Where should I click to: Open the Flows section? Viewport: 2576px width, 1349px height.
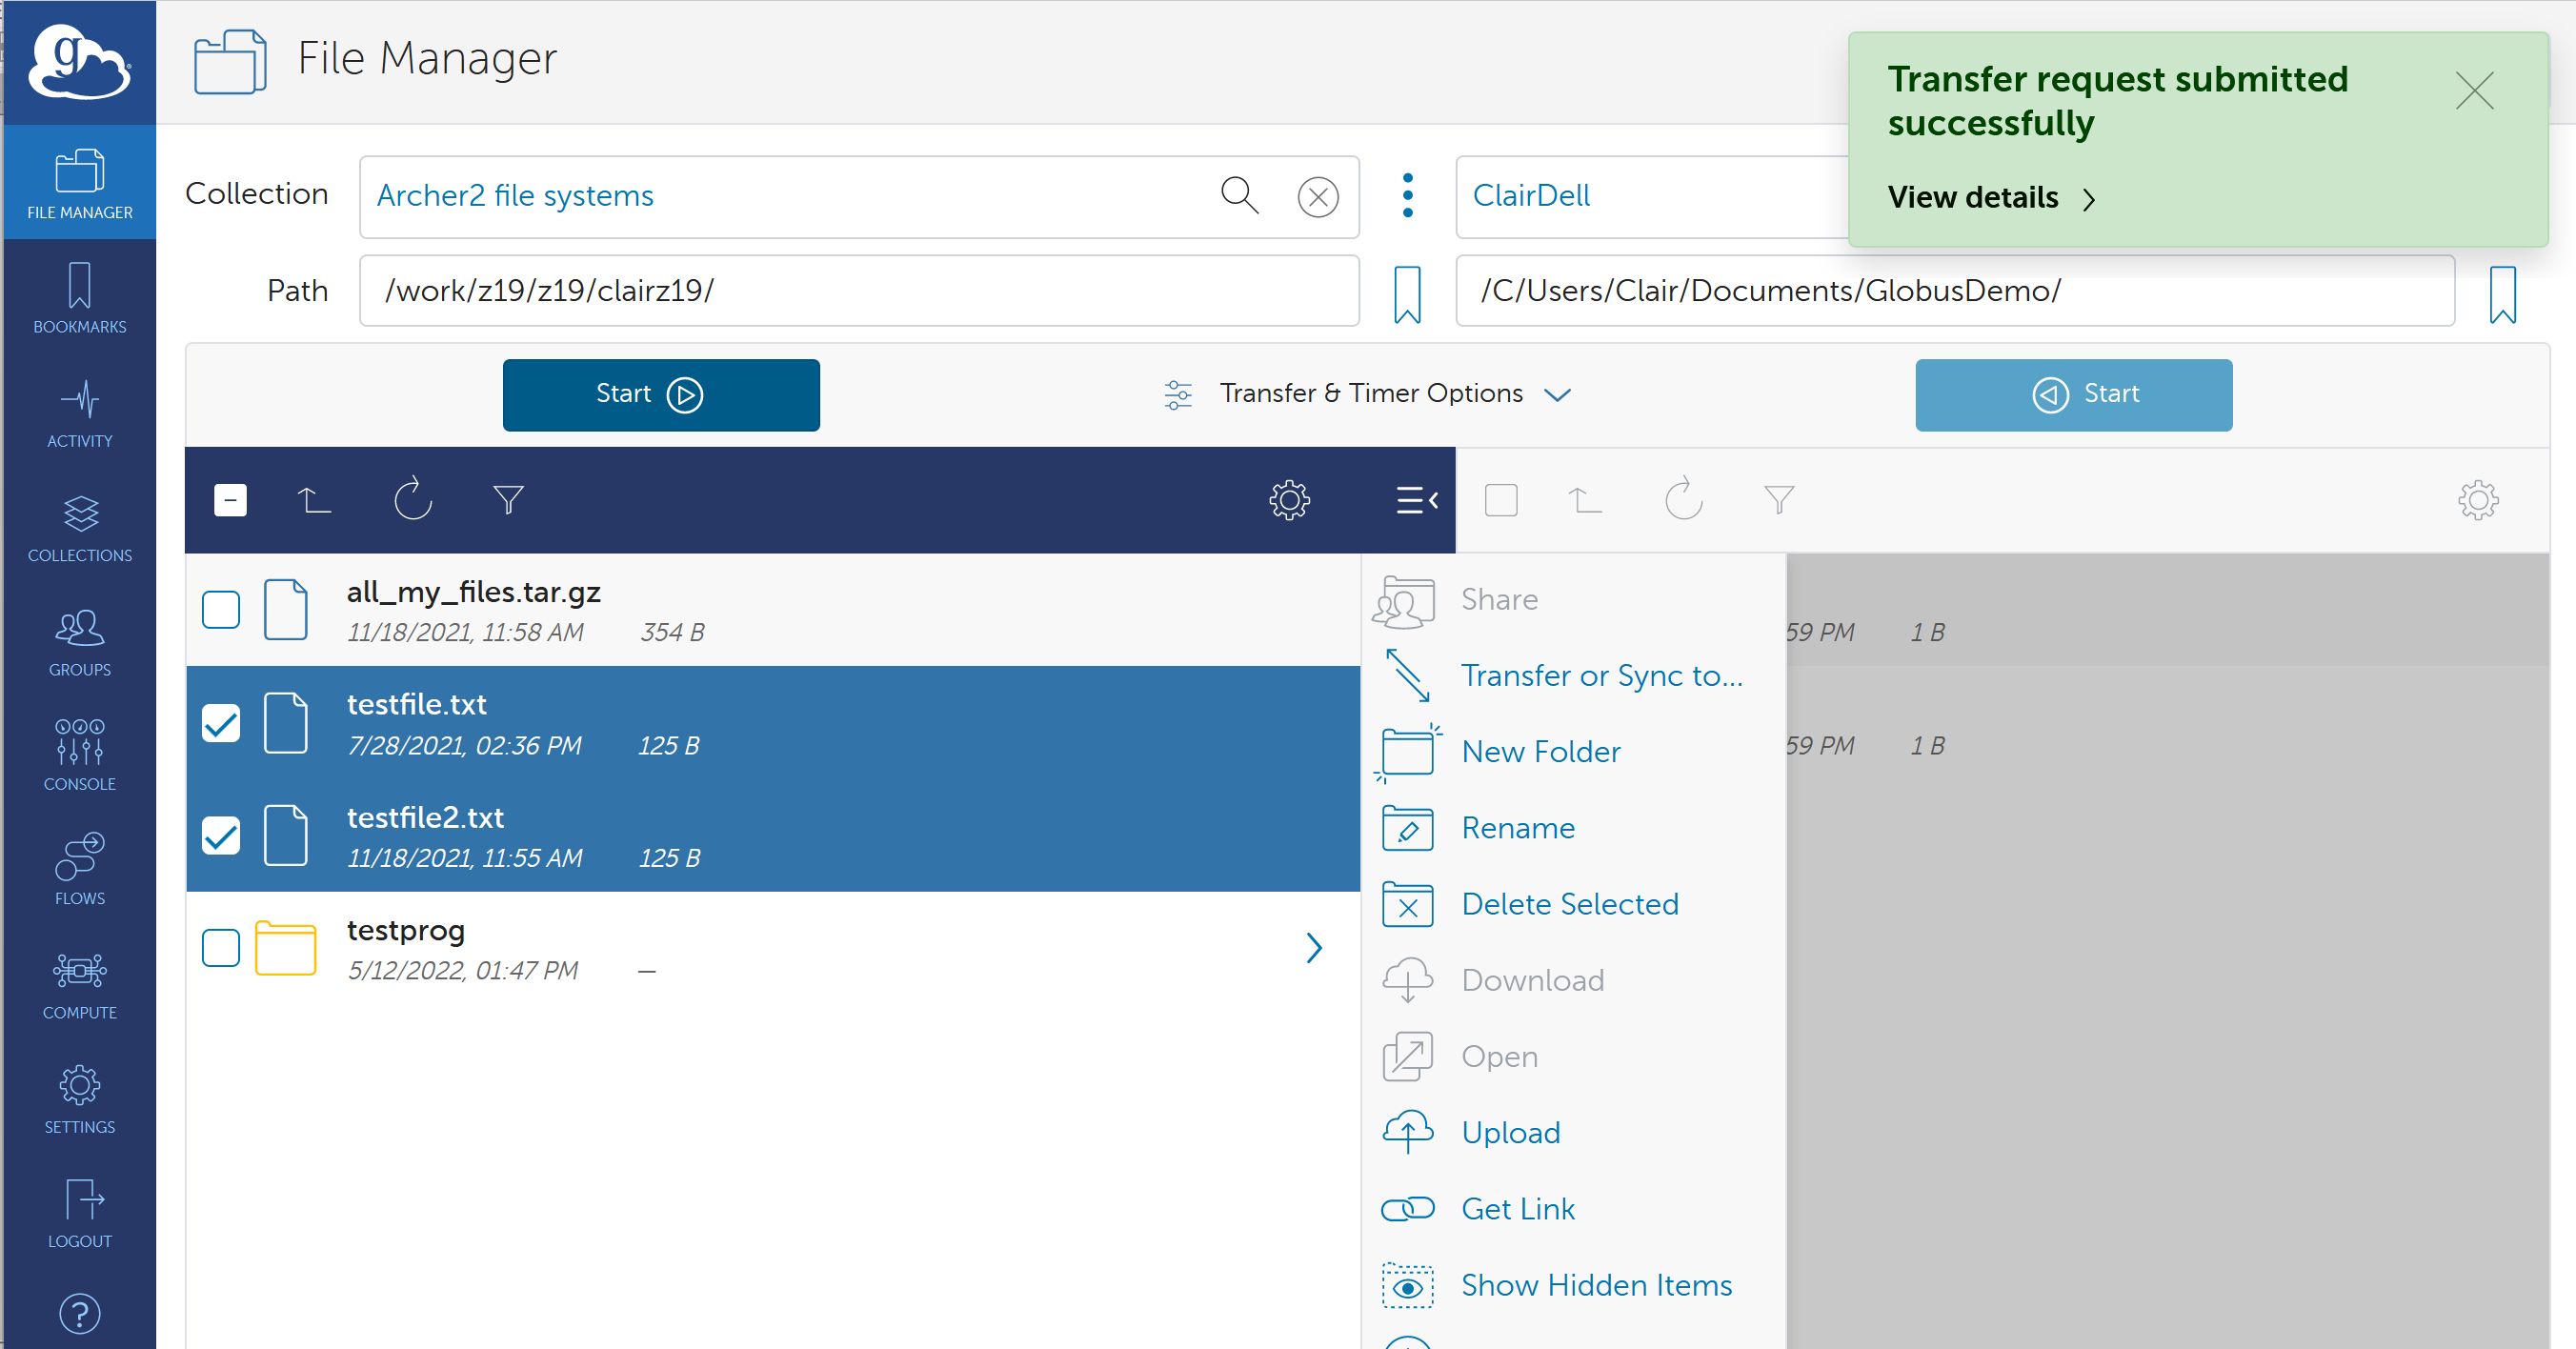[79, 869]
